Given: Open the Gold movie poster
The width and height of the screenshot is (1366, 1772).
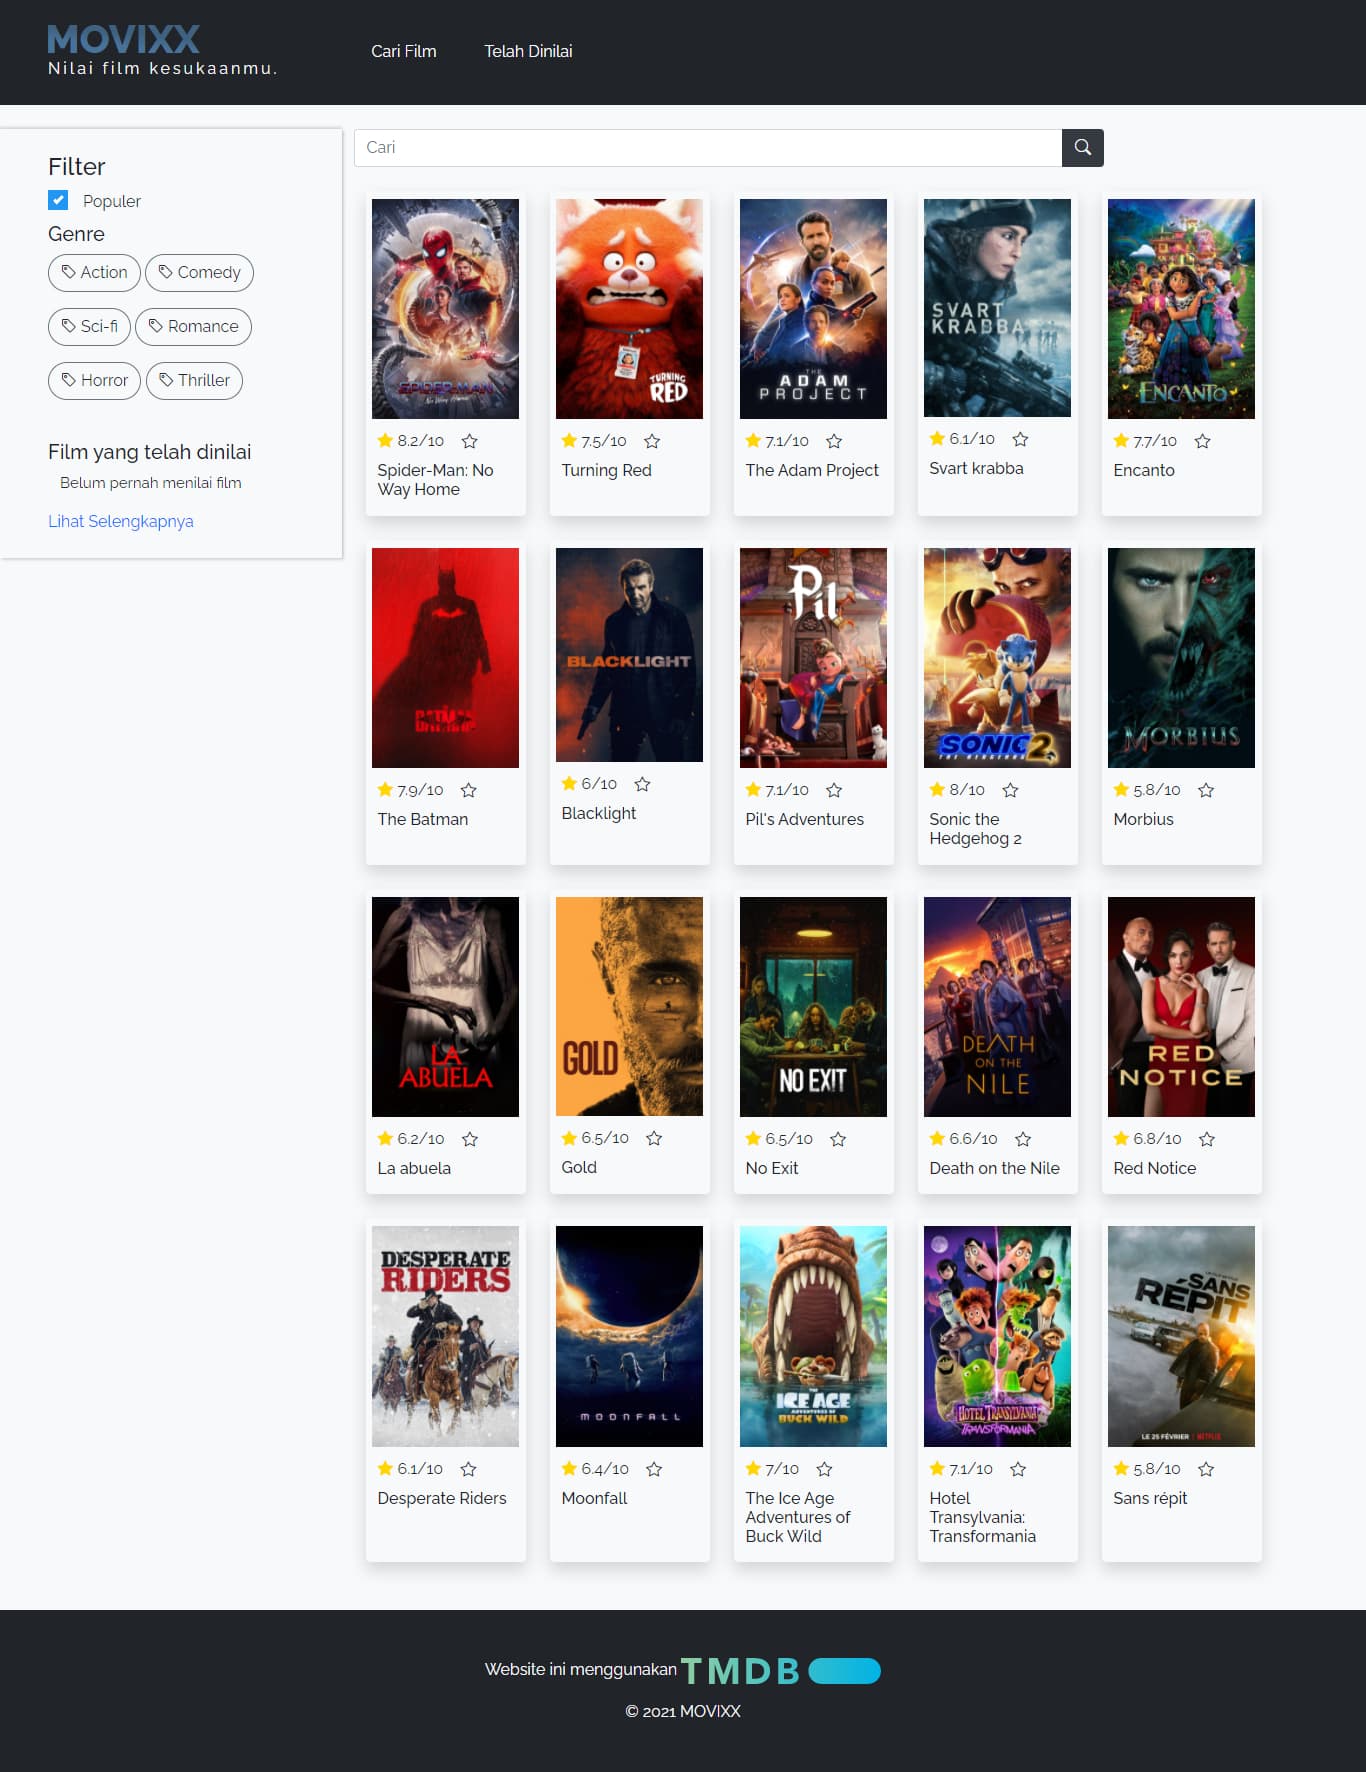Looking at the screenshot, I should (x=629, y=1006).
